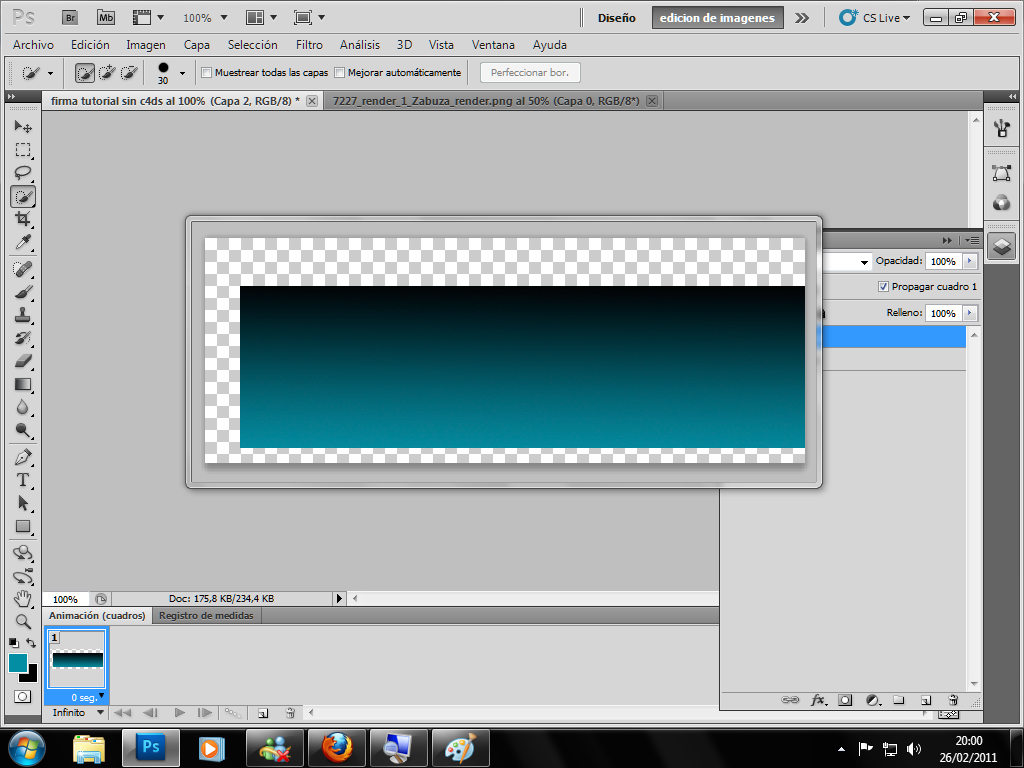
Task: Select the Quick Selection tool in the toolbox
Action: [x=23, y=197]
